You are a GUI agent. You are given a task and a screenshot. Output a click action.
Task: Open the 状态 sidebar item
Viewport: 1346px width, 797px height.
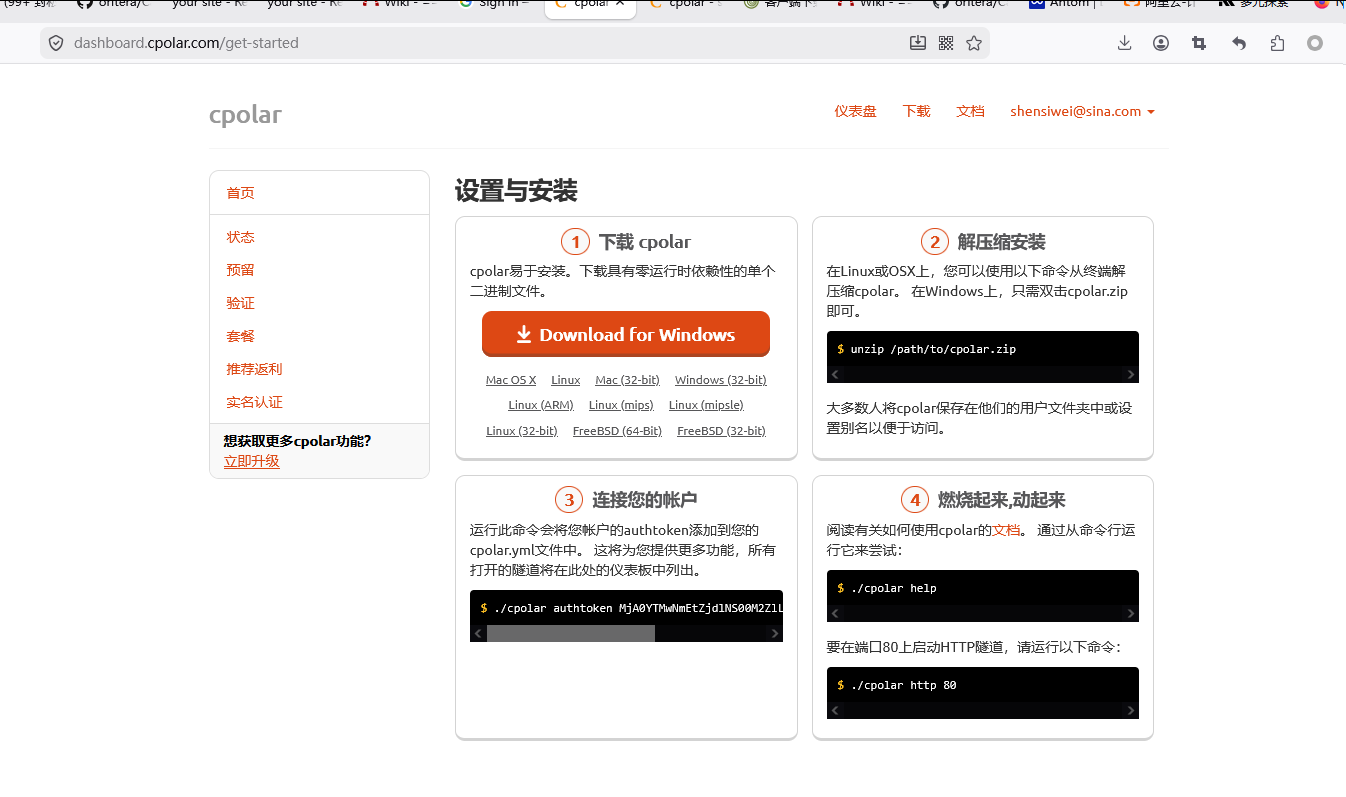pos(240,237)
